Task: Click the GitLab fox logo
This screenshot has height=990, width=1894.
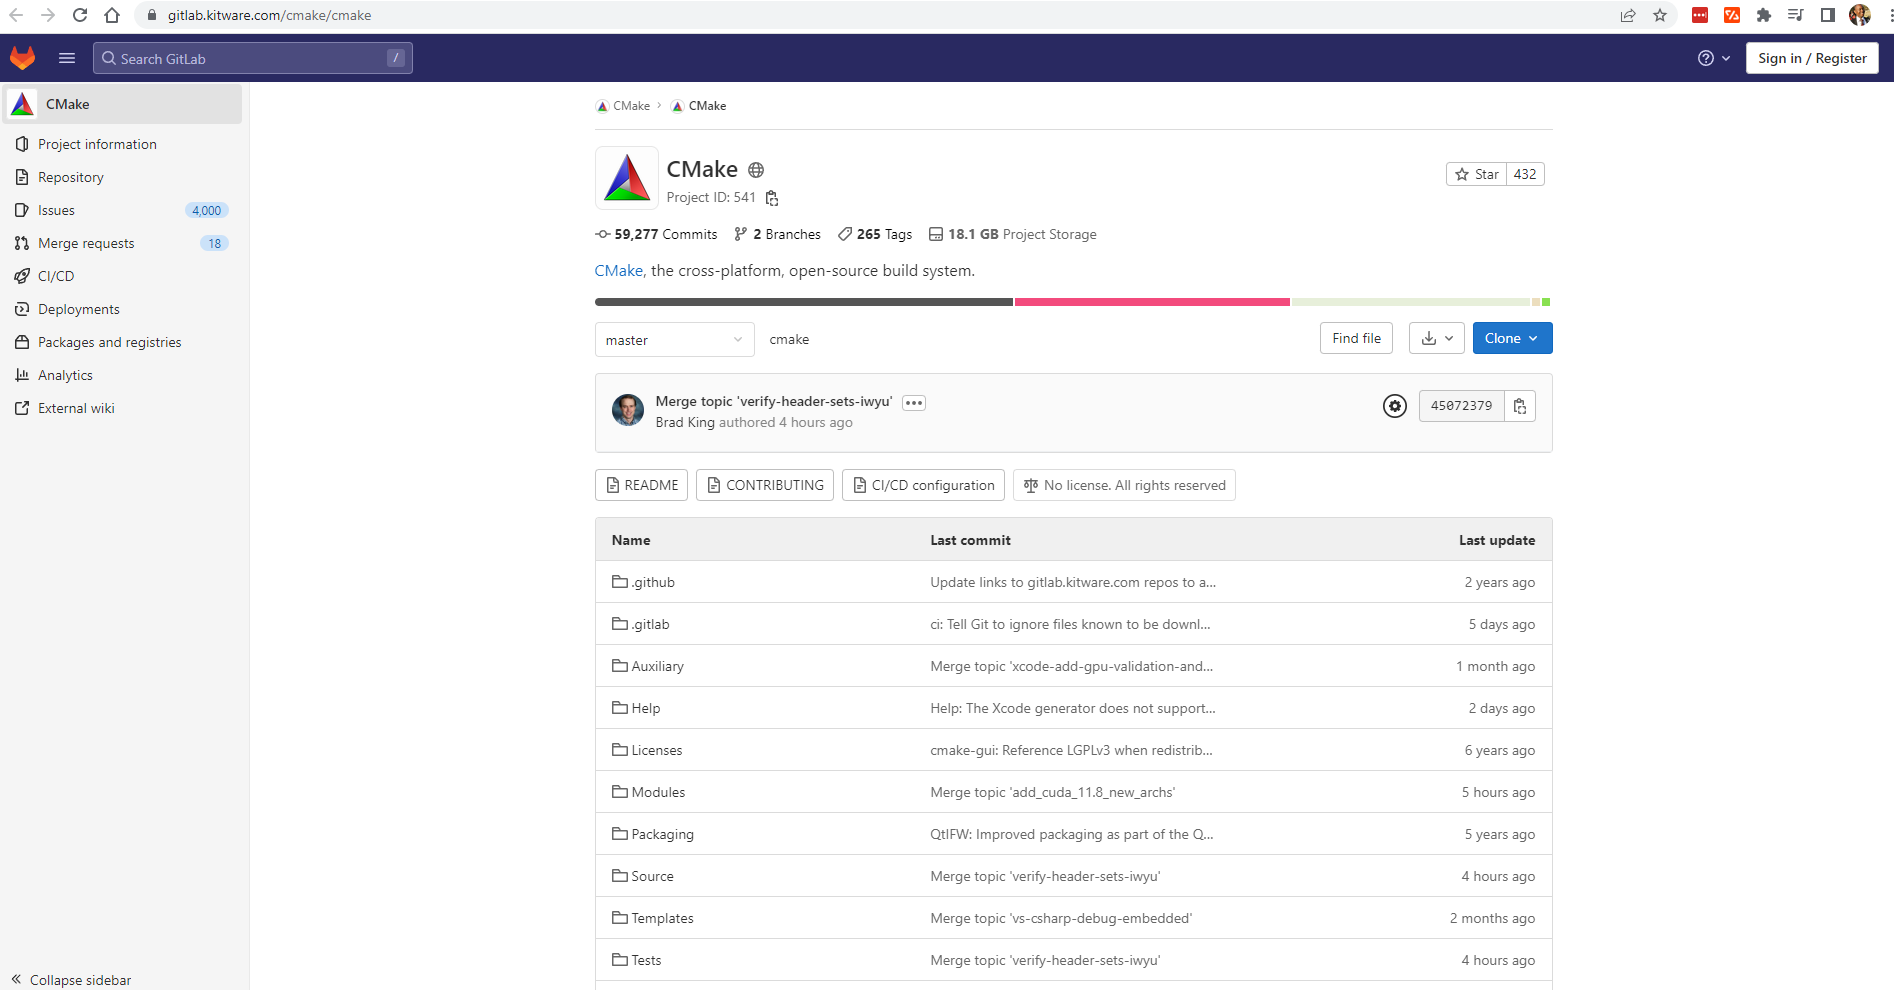Action: click(22, 58)
